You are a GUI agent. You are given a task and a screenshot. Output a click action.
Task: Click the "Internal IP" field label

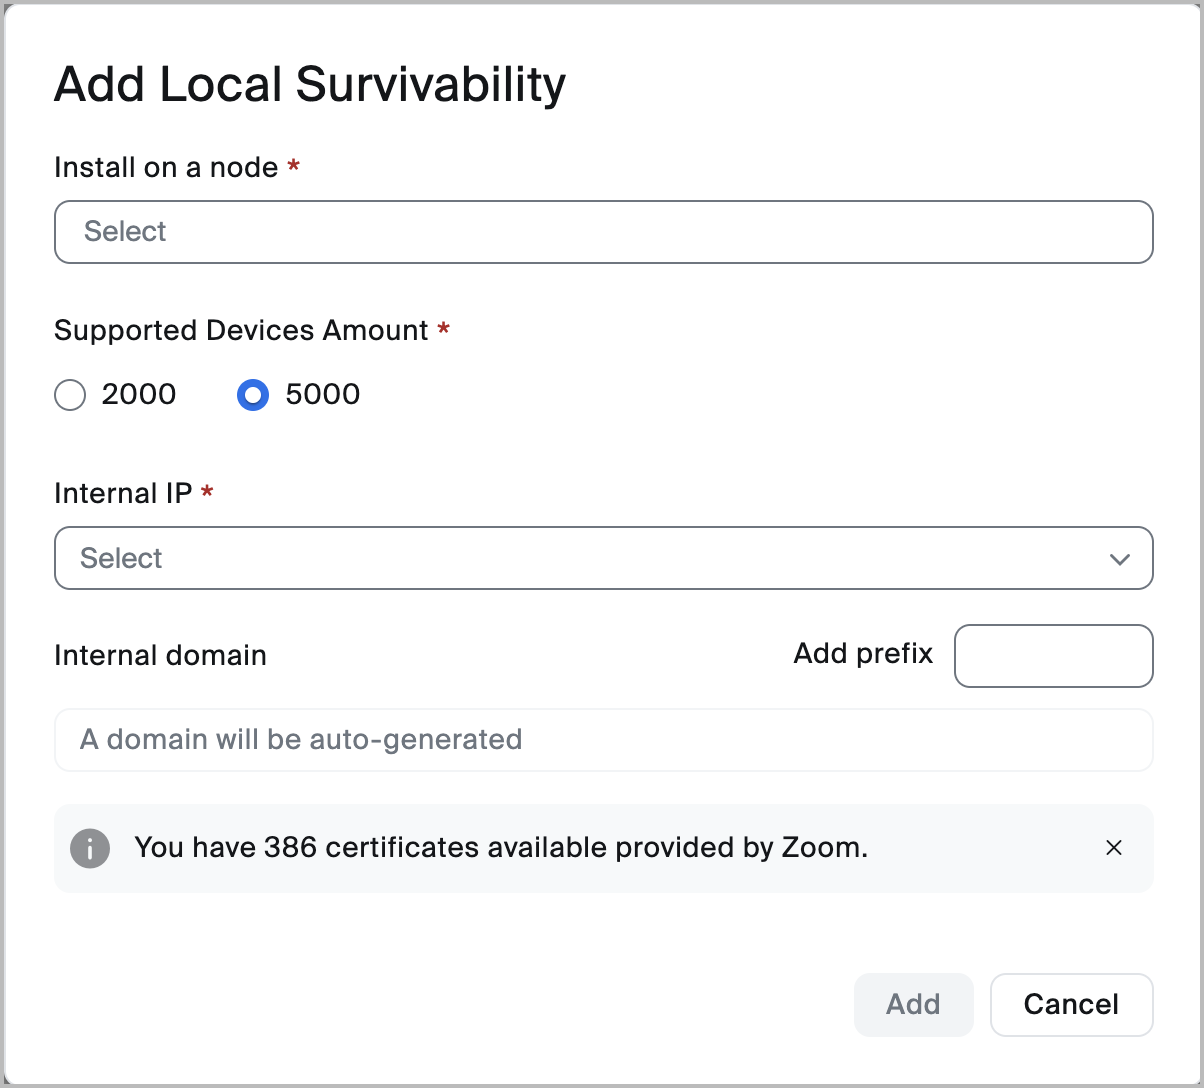[x=123, y=493]
